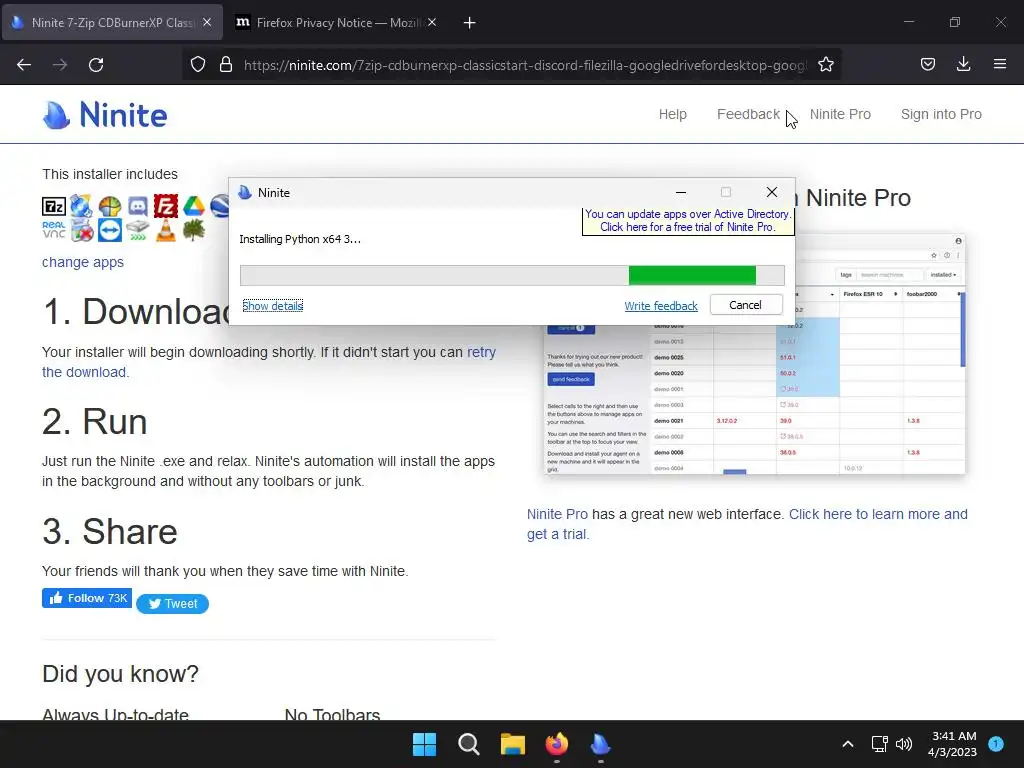The width and height of the screenshot is (1024, 768).
Task: Click the change apps link
Action: tap(83, 262)
